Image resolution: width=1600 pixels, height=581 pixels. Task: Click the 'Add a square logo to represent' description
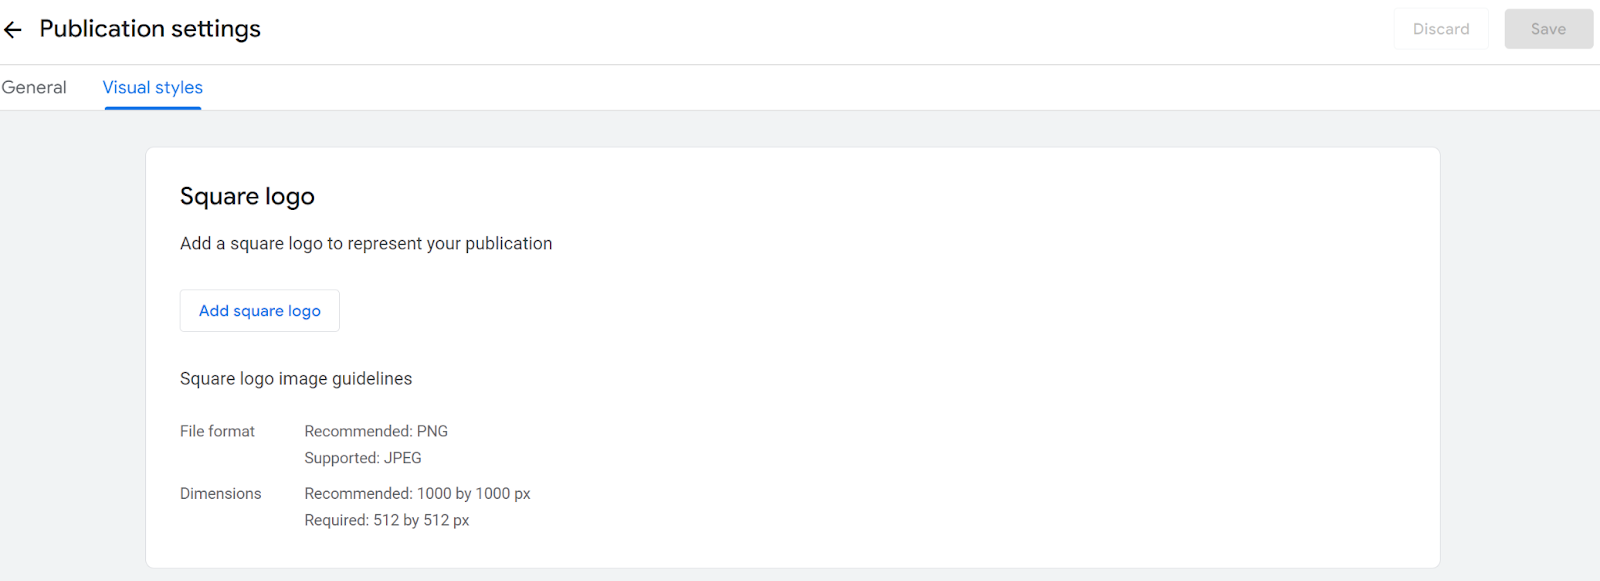coord(366,244)
